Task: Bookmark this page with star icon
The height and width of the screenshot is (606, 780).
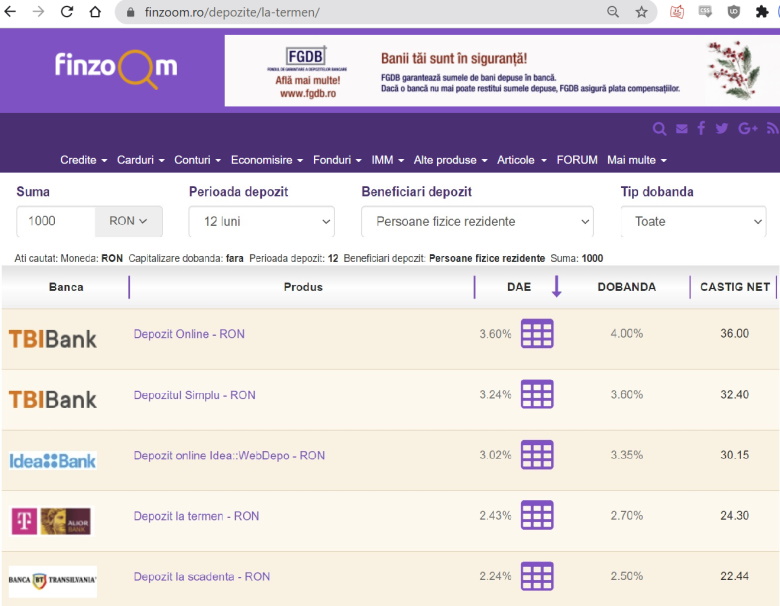Action: 641,12
